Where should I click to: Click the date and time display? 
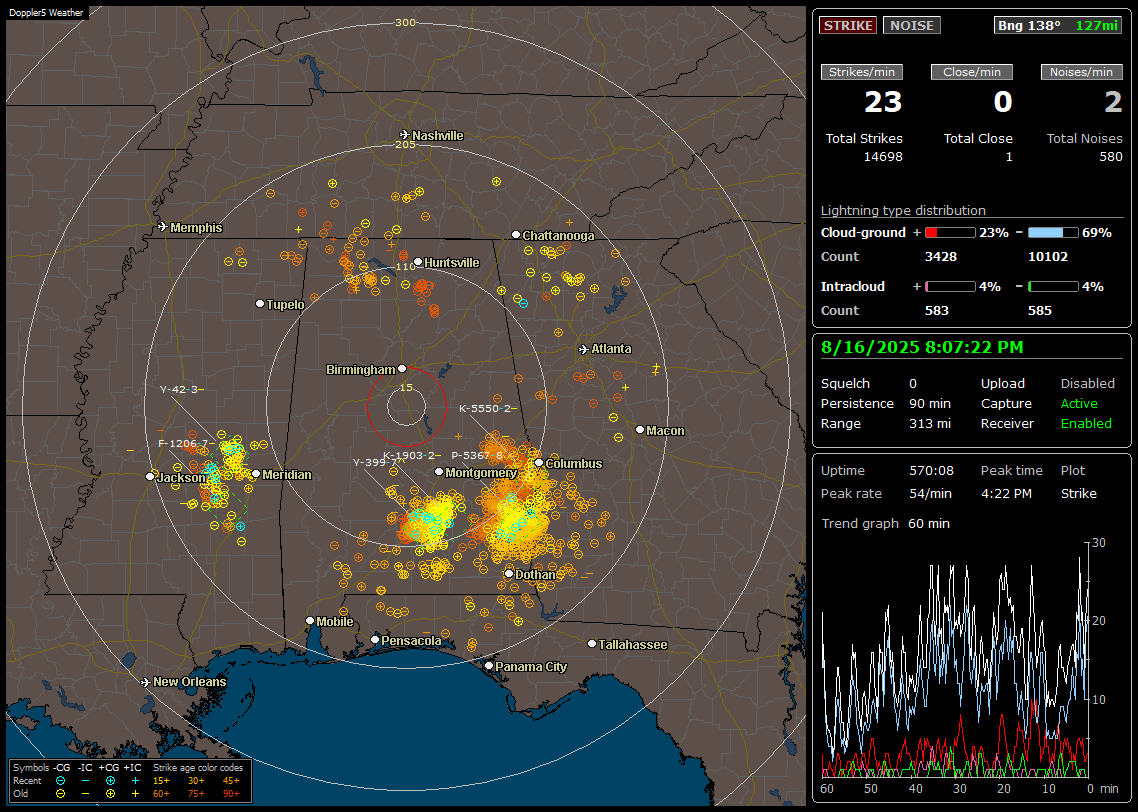922,347
